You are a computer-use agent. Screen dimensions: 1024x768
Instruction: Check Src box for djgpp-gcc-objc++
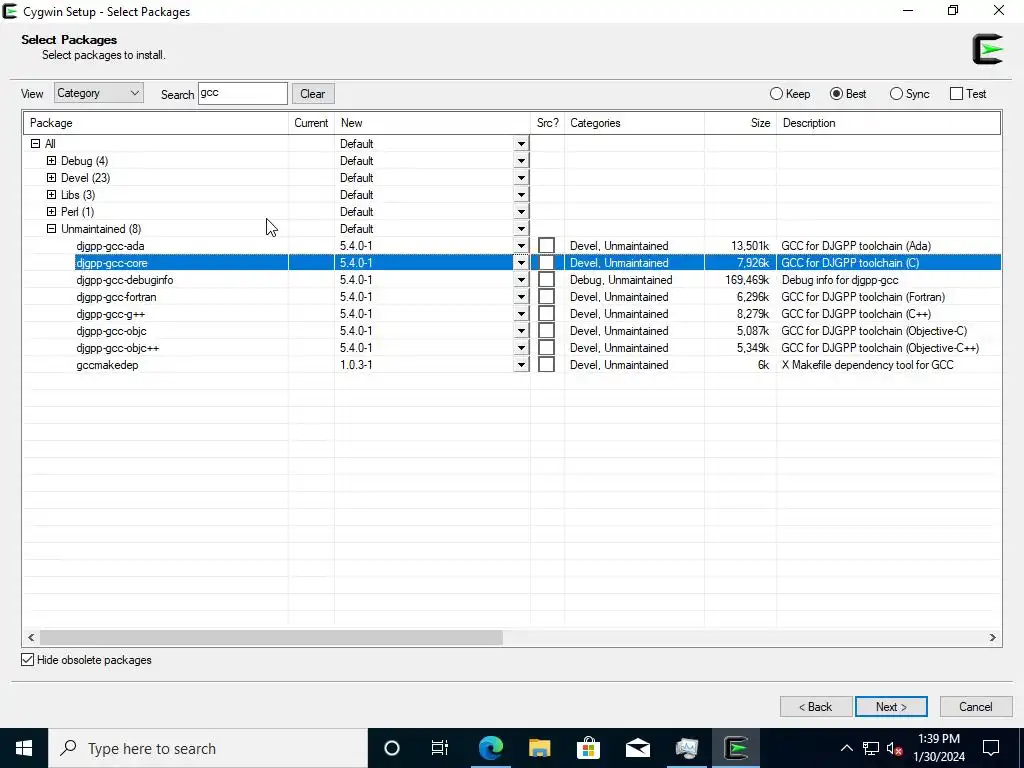(x=547, y=347)
